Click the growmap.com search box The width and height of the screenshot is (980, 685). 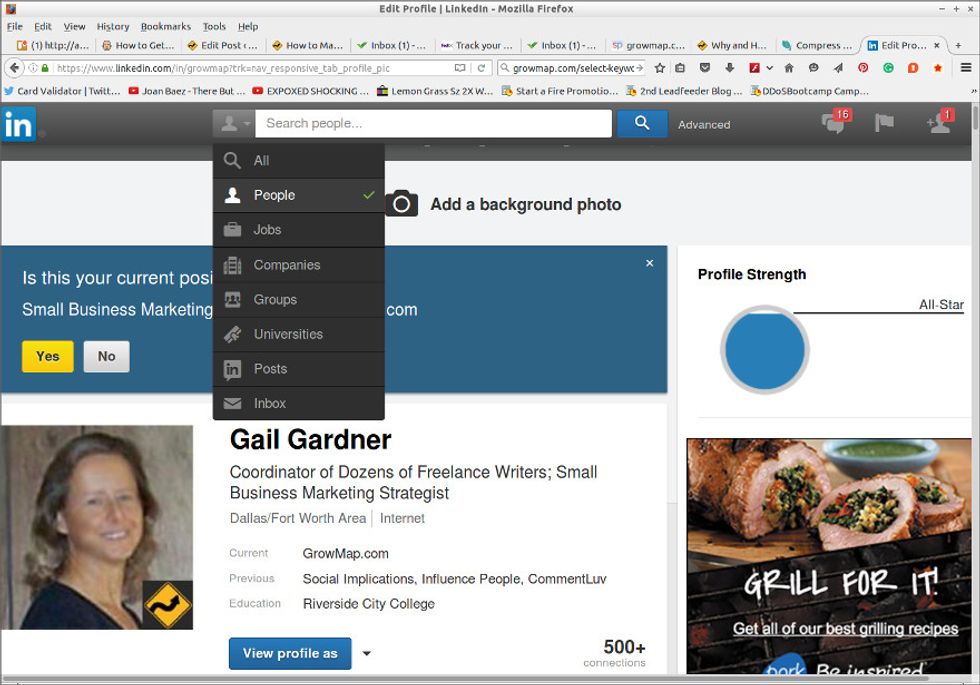coord(571,68)
